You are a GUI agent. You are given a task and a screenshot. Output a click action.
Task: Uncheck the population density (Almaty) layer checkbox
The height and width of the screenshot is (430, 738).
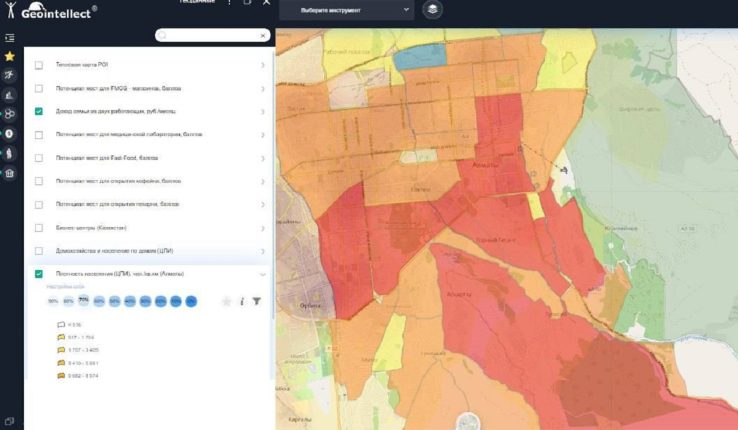[x=39, y=274]
